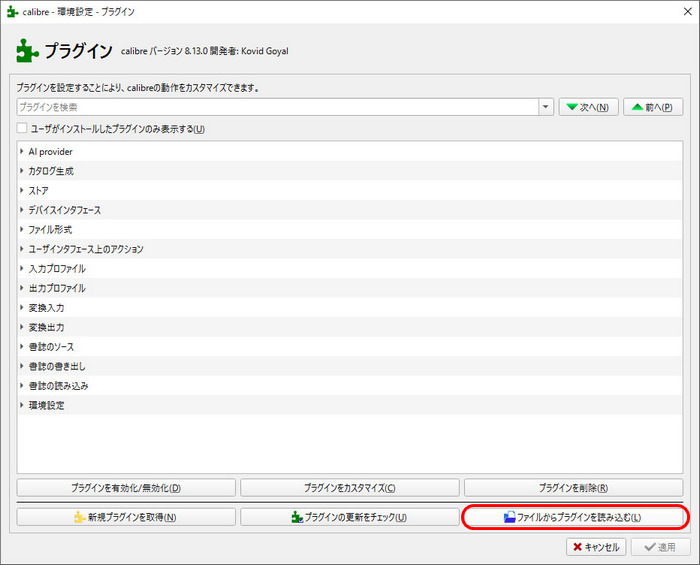This screenshot has height=565, width=700.
Task: Close the plugin preferences window
Action: click(x=688, y=12)
